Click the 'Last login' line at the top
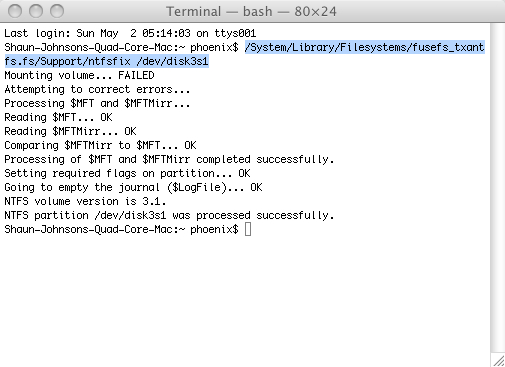Viewport: 505px width, 367px height. click(130, 33)
